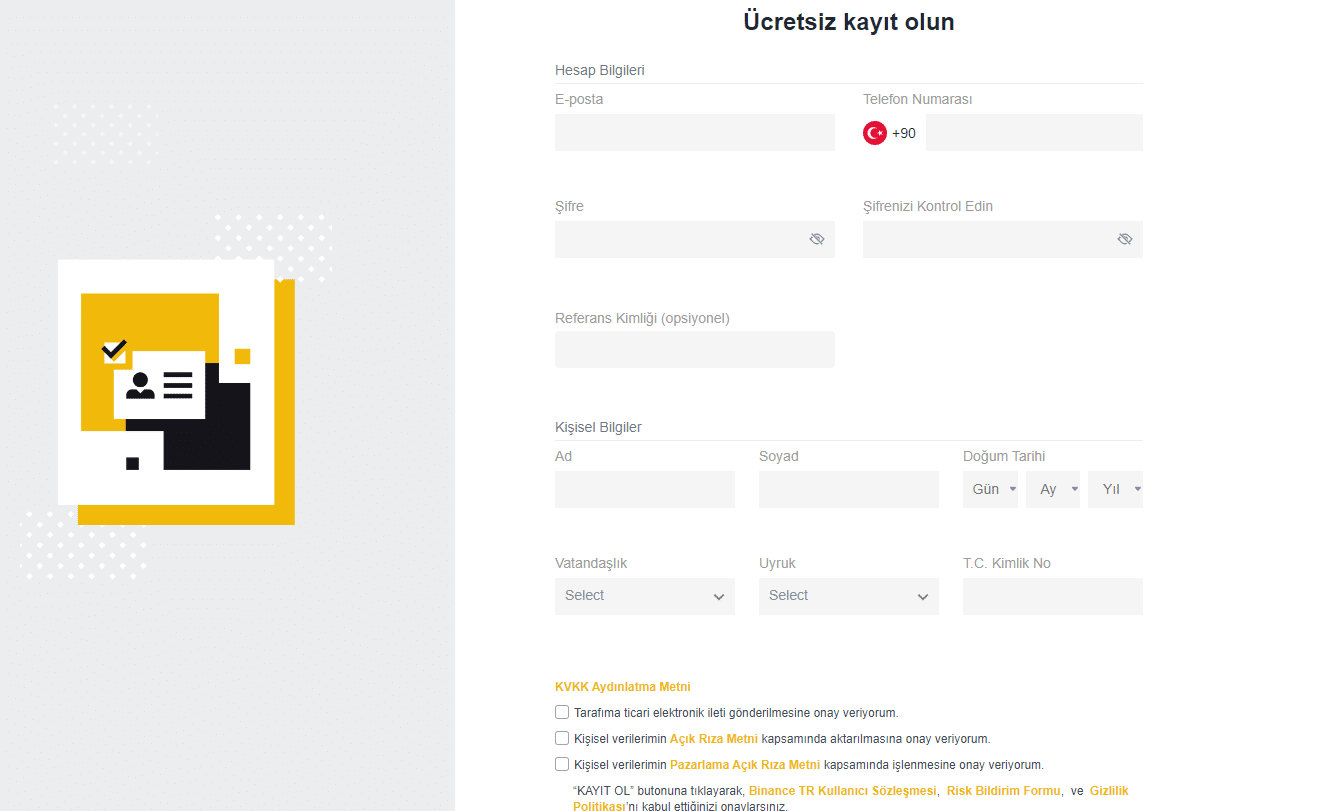Focus the Telefon Numarası input field
Image resolution: width=1340 pixels, height=811 pixels.
tap(1033, 133)
